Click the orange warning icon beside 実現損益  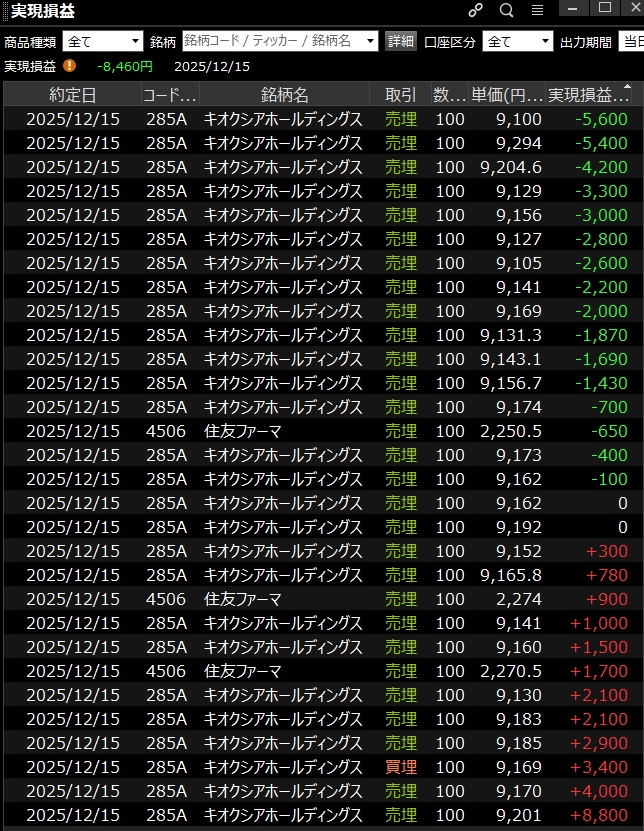pyautogui.click(x=69, y=66)
